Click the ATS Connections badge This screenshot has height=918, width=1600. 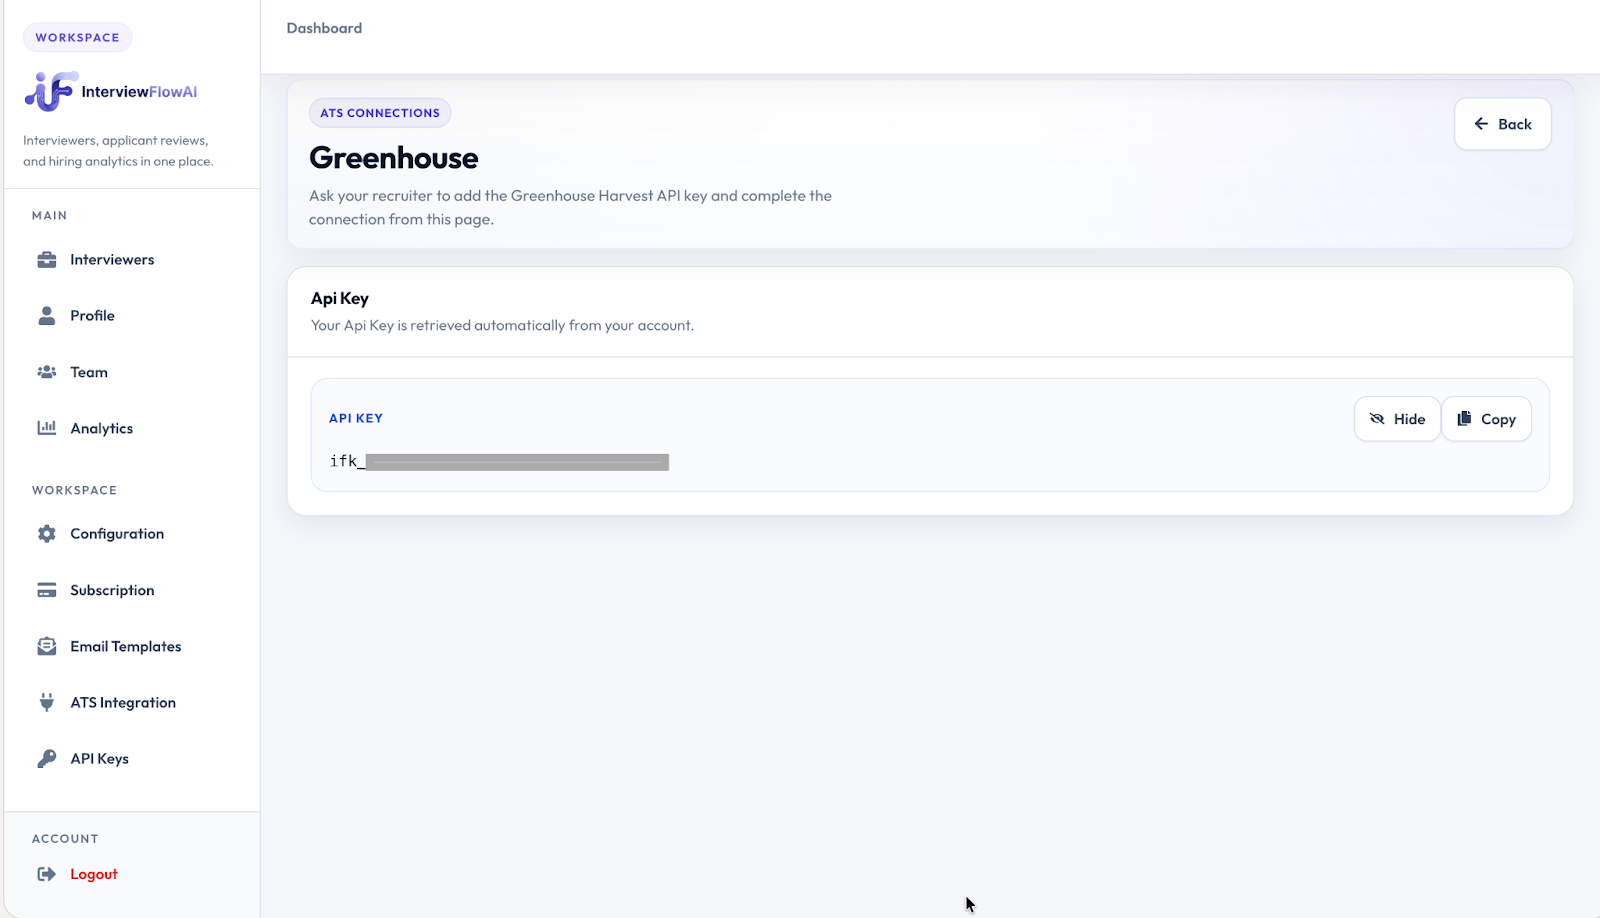(x=380, y=113)
